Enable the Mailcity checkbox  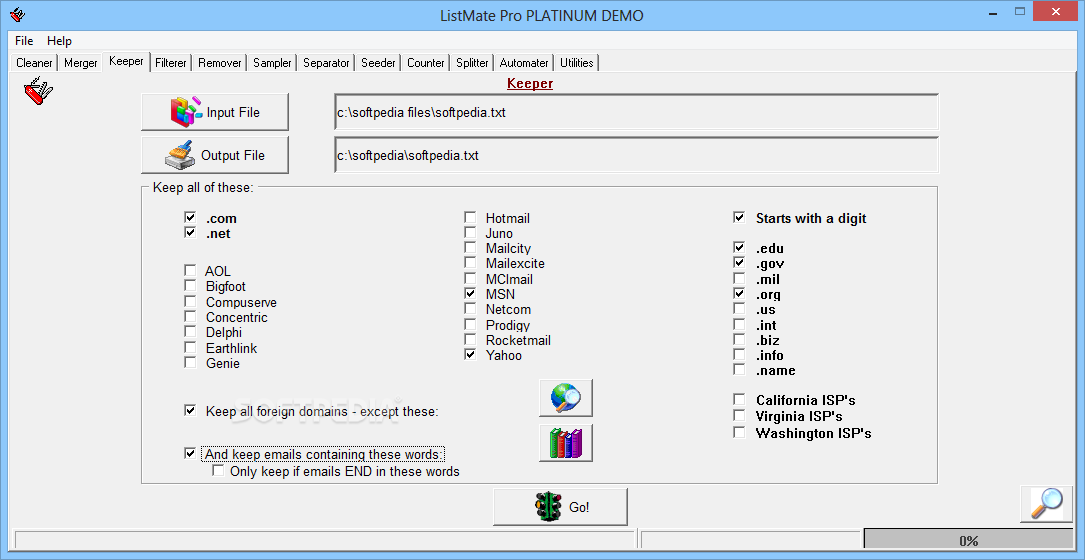(471, 248)
